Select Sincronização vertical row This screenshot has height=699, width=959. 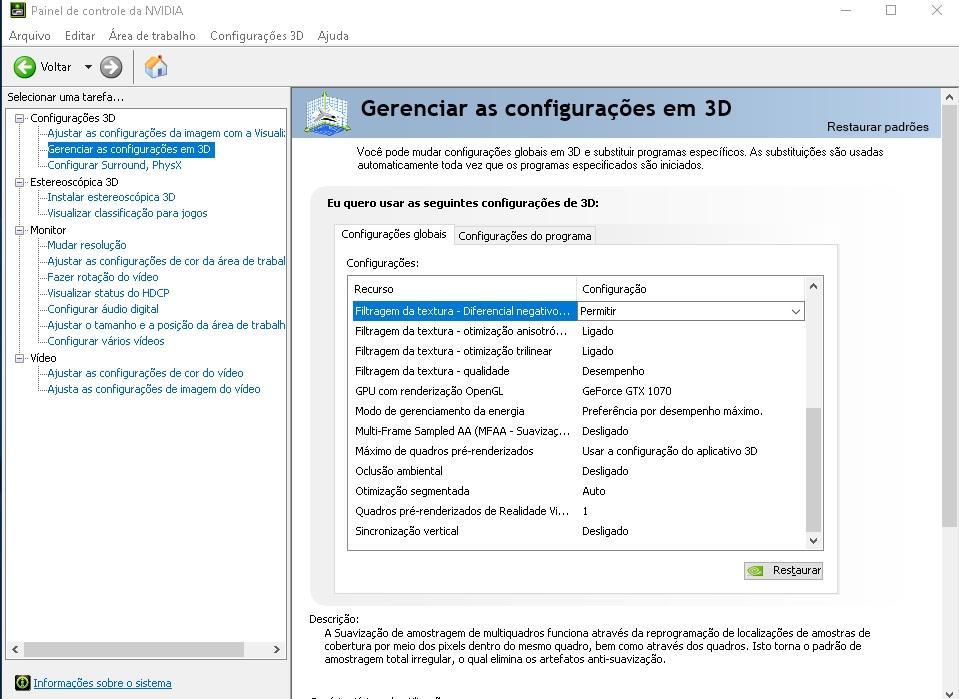coord(579,531)
